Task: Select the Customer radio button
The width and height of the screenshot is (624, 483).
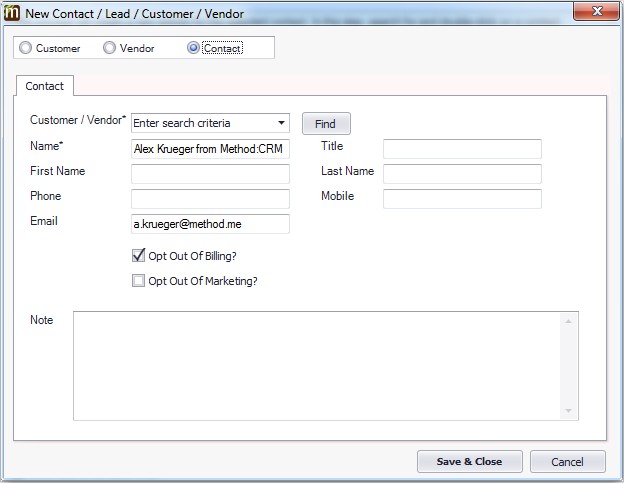Action: [x=25, y=48]
